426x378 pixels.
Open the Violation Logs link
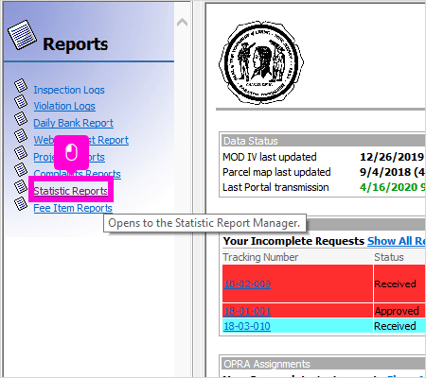tap(64, 106)
